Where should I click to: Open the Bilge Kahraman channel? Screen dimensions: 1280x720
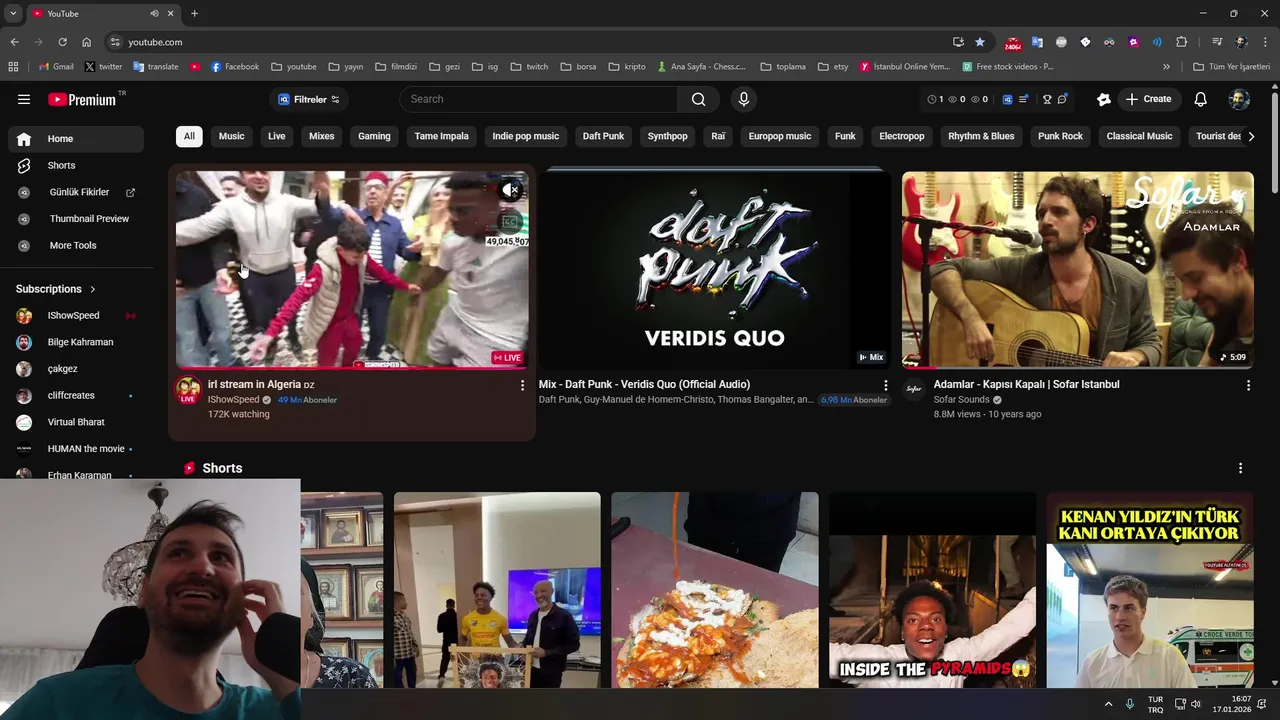[76, 342]
